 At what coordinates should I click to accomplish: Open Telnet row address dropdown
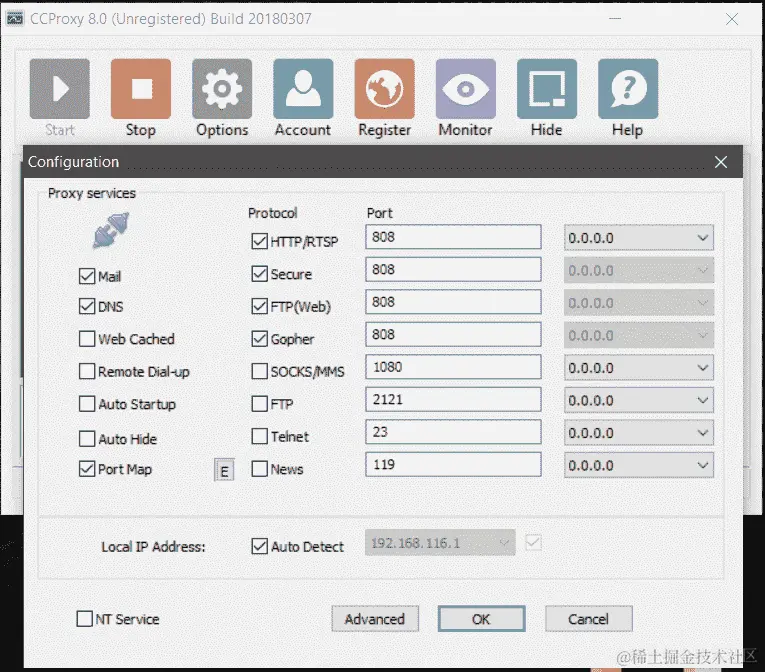pyautogui.click(x=639, y=432)
